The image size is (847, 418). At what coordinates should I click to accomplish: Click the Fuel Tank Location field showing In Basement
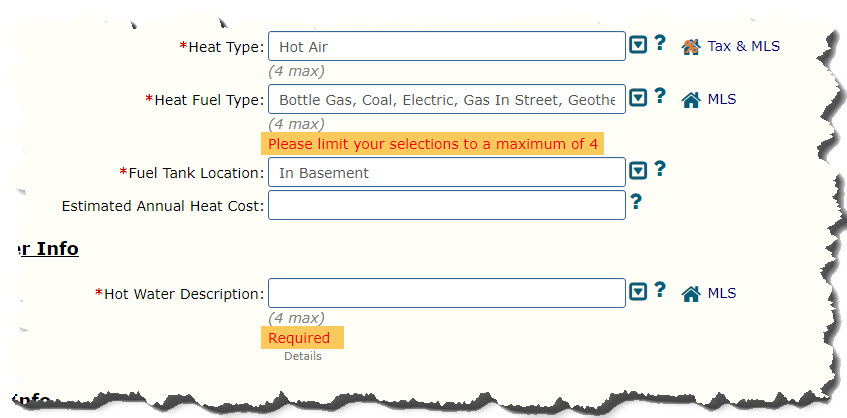tap(447, 172)
